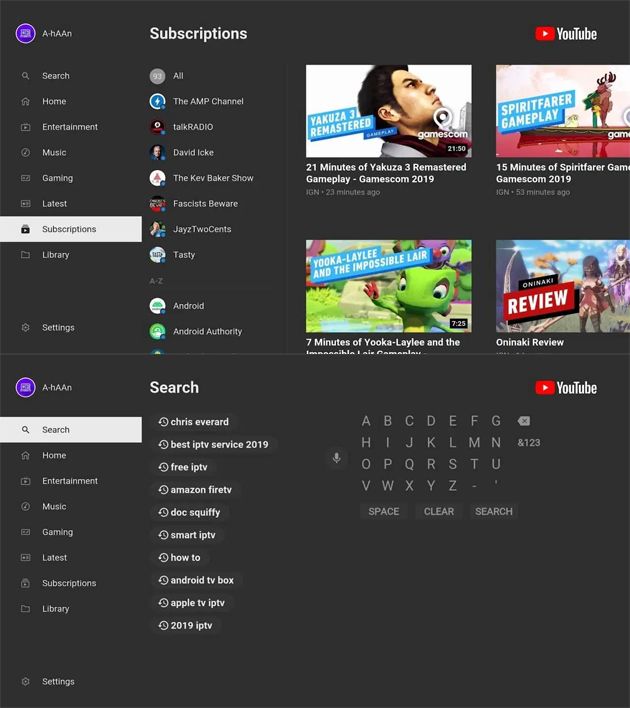Open the Android Authority channel
This screenshot has width=630, height=708.
pyautogui.click(x=207, y=332)
